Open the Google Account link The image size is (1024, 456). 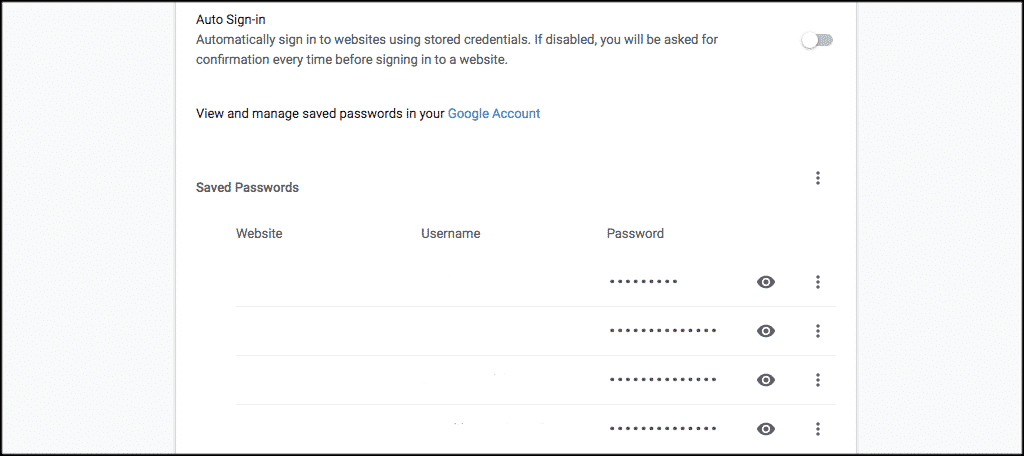click(x=494, y=114)
